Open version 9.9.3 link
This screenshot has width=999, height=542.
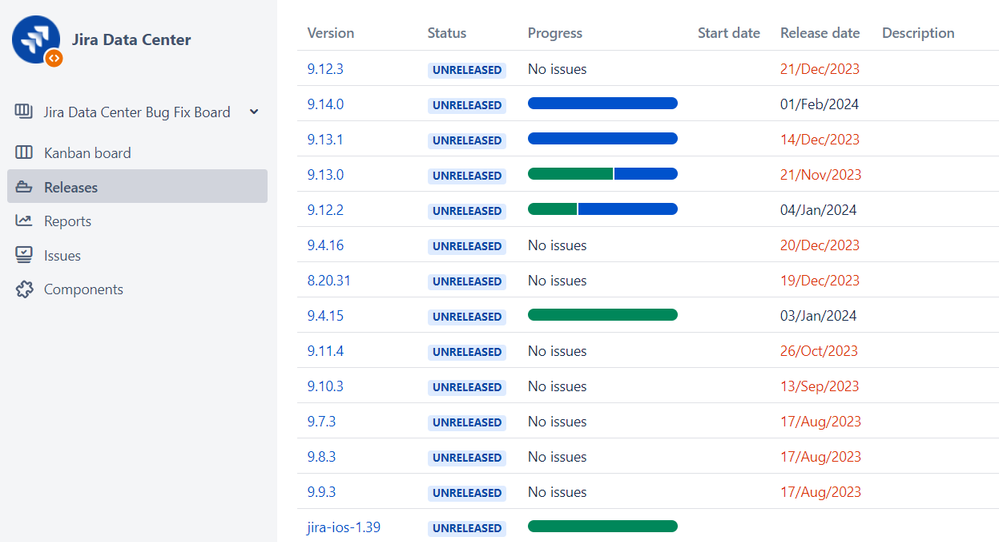[x=321, y=492]
